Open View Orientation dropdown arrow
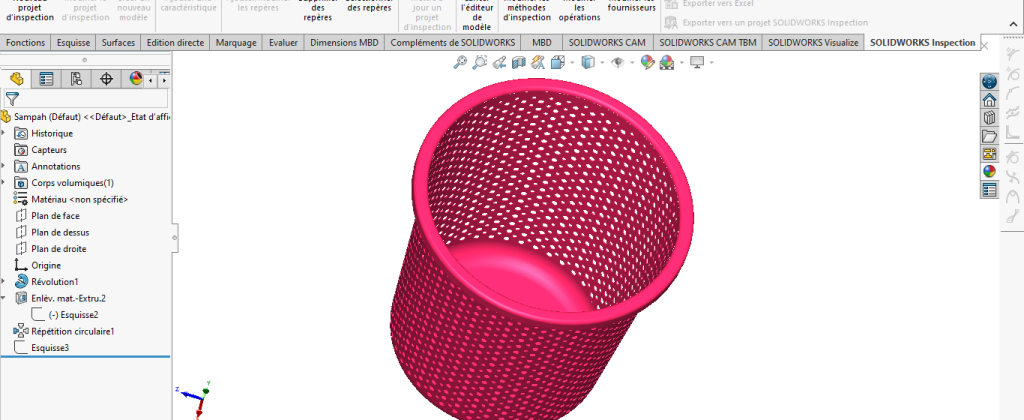This screenshot has width=1024, height=420. point(572,63)
